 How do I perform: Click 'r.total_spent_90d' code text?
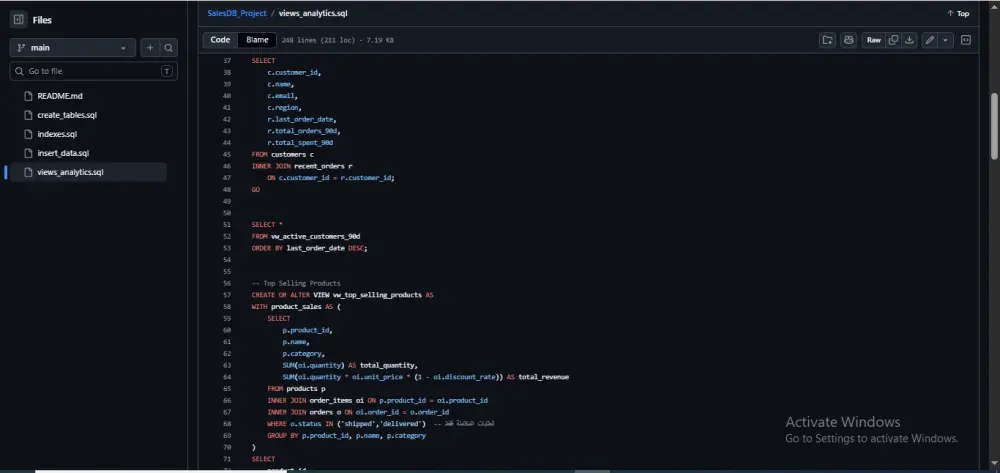tap(300, 143)
